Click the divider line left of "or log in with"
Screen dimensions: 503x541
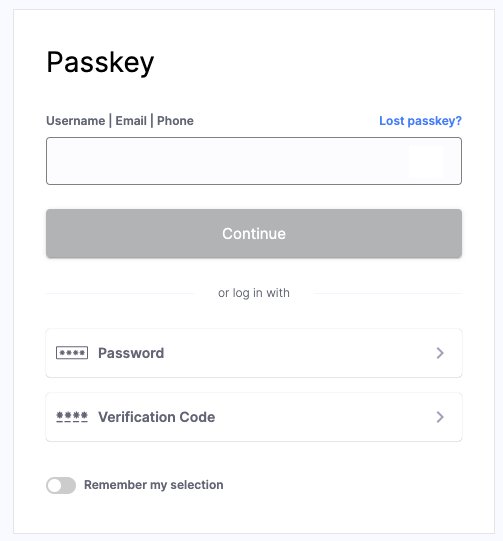pyautogui.click(x=120, y=294)
